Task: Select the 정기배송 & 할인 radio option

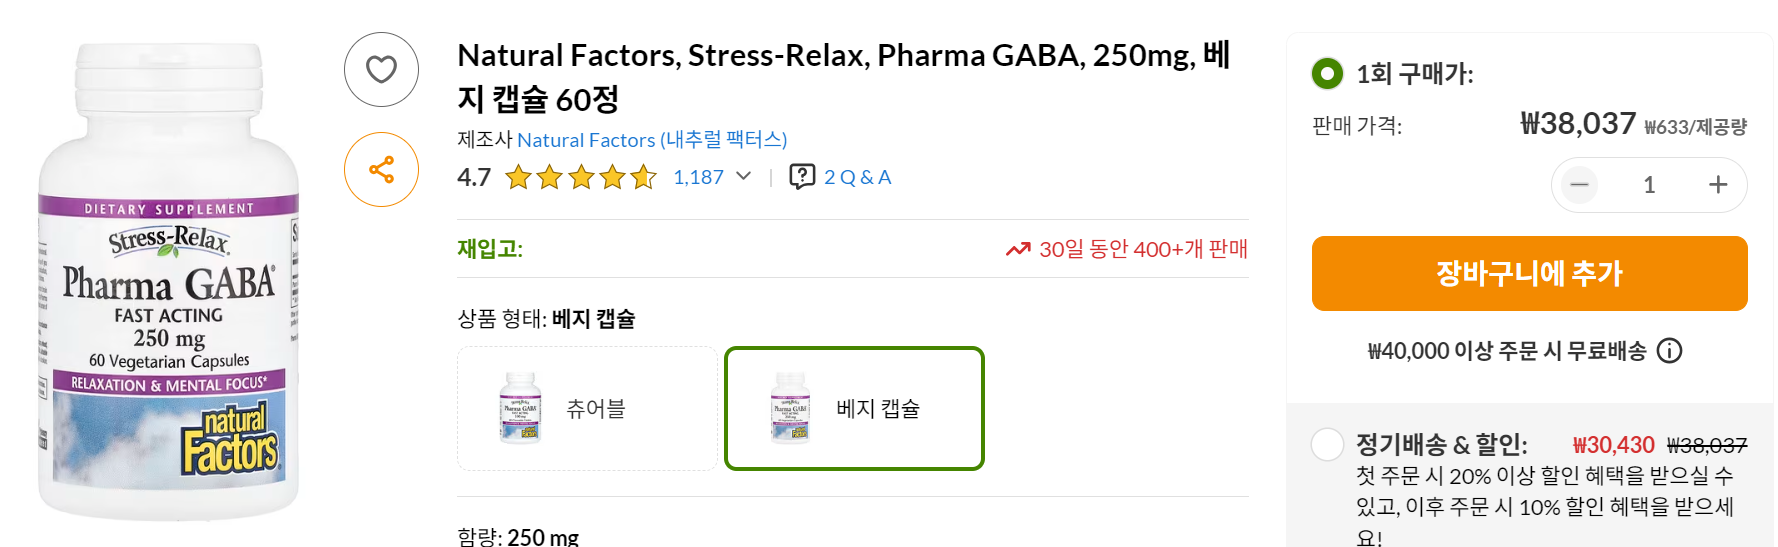Action: (x=1327, y=444)
